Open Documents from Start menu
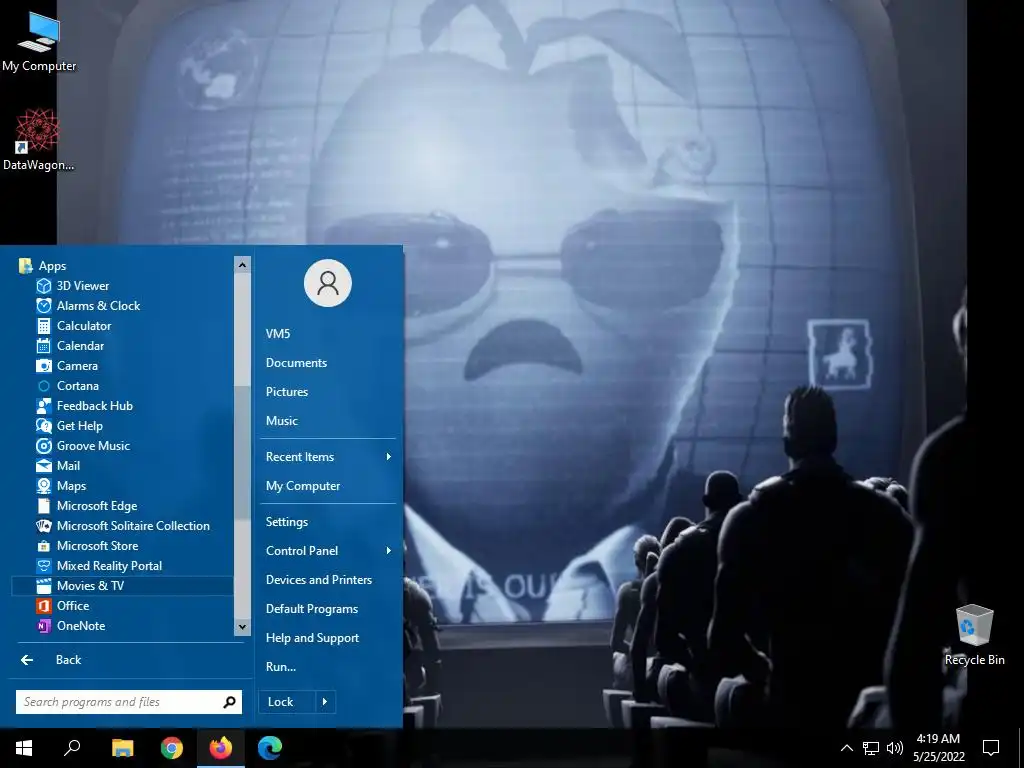 point(296,363)
